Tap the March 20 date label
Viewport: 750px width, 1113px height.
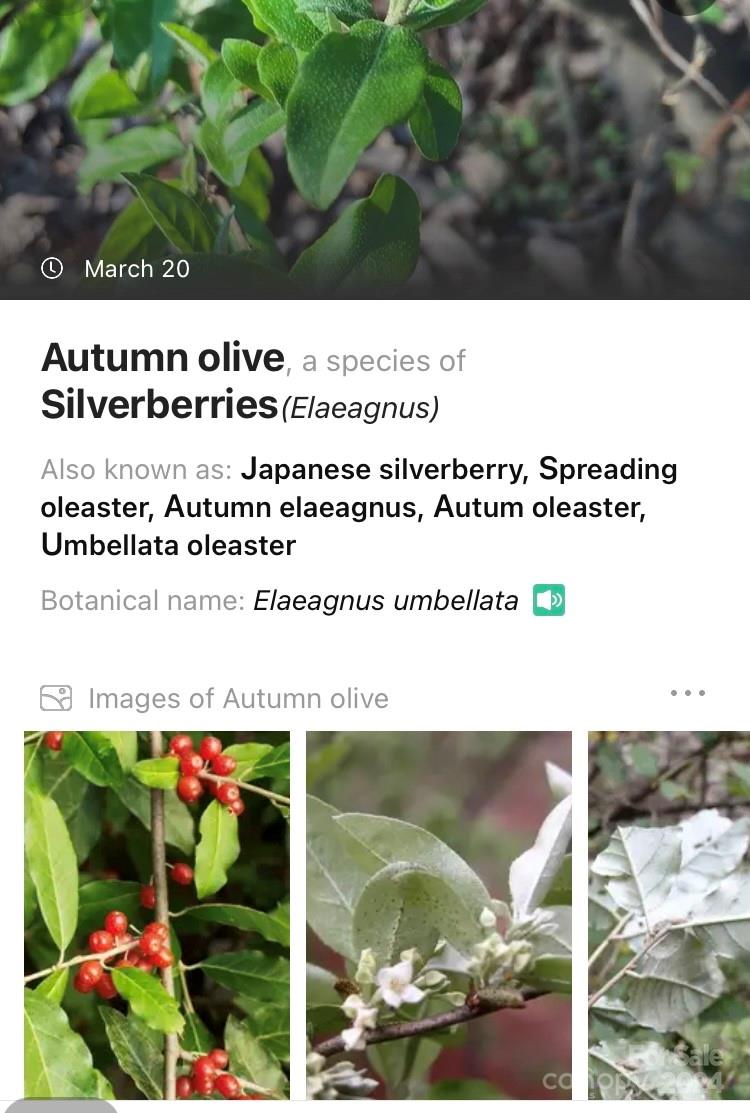point(137,269)
